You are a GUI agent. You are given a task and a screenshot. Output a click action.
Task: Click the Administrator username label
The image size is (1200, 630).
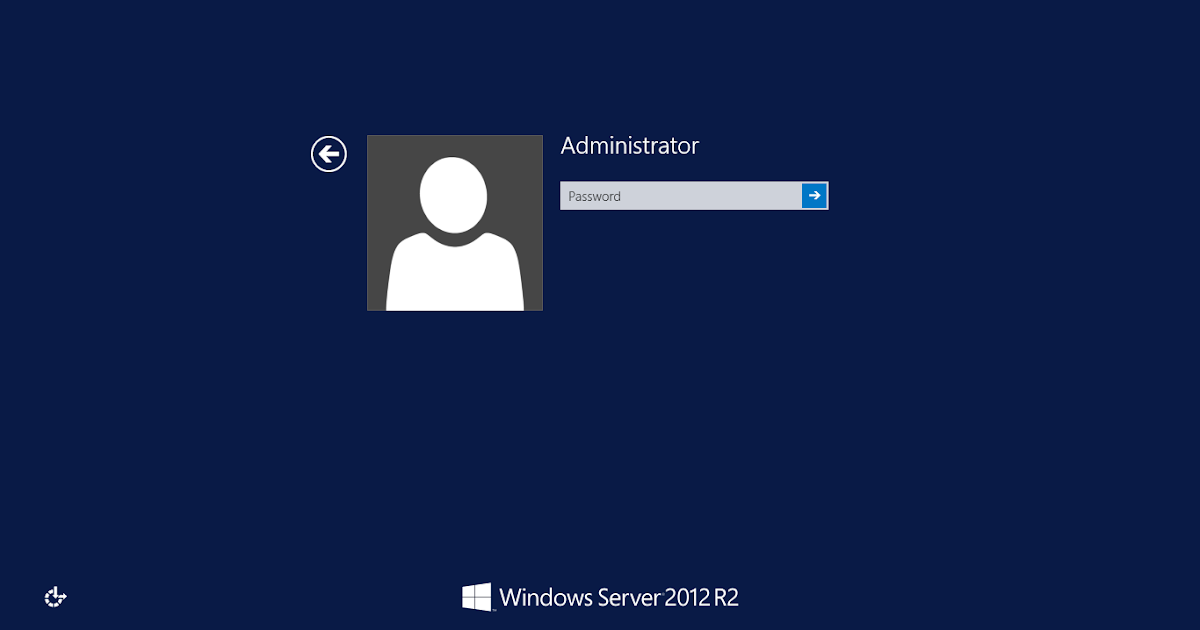(x=628, y=145)
